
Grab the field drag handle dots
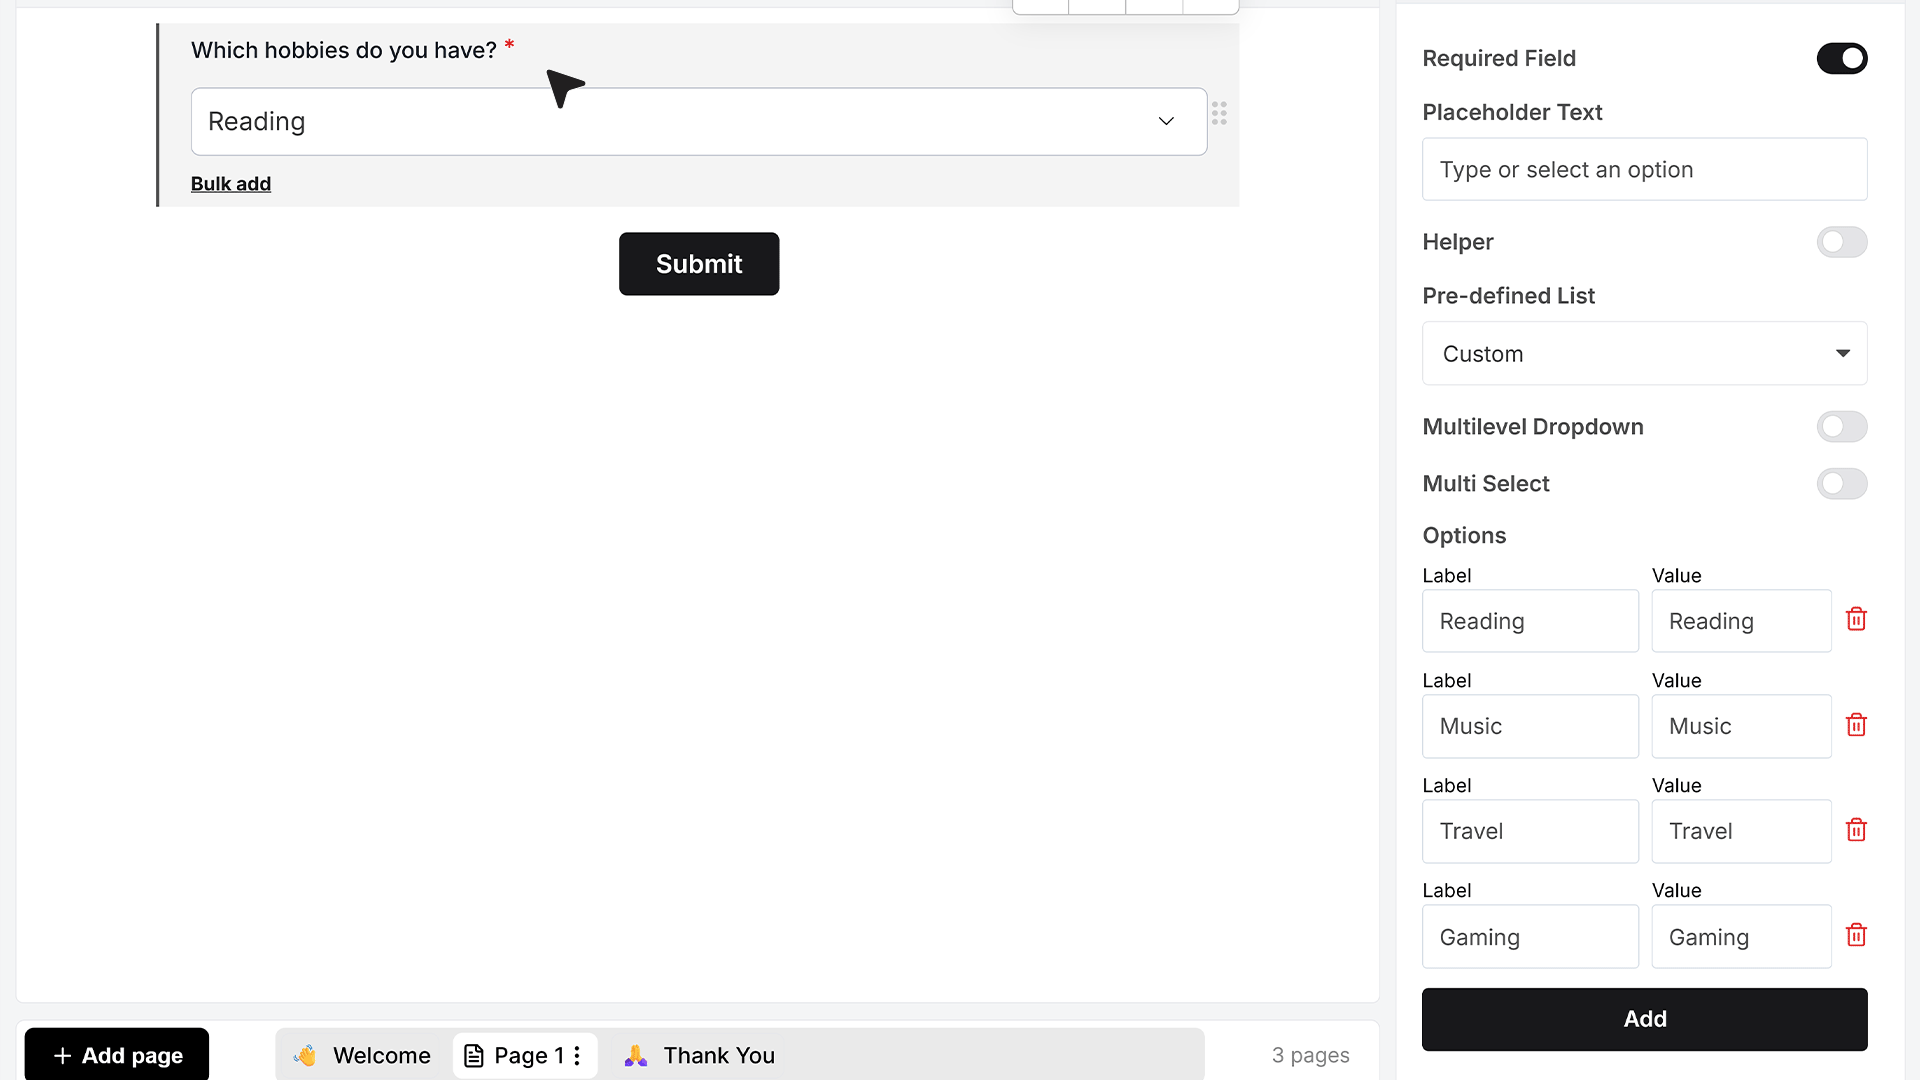[x=1219, y=113]
